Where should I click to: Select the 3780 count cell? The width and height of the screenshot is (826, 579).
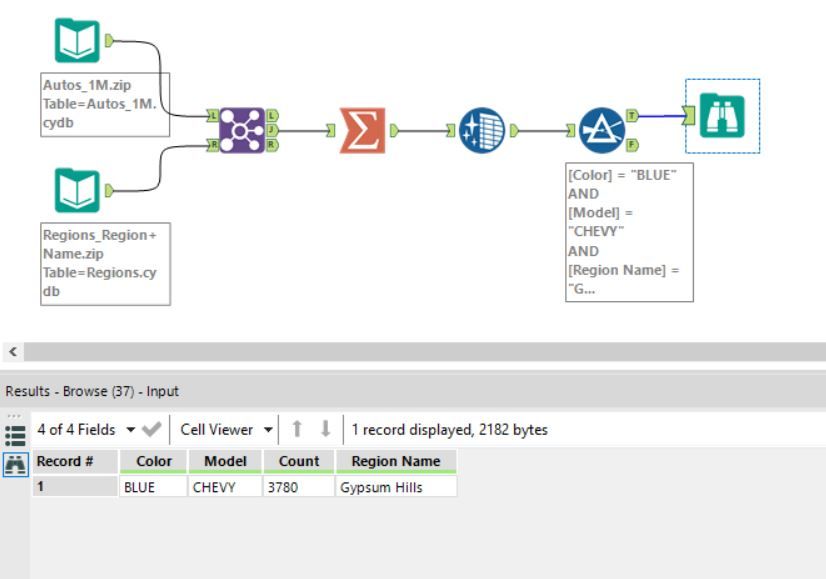click(299, 487)
